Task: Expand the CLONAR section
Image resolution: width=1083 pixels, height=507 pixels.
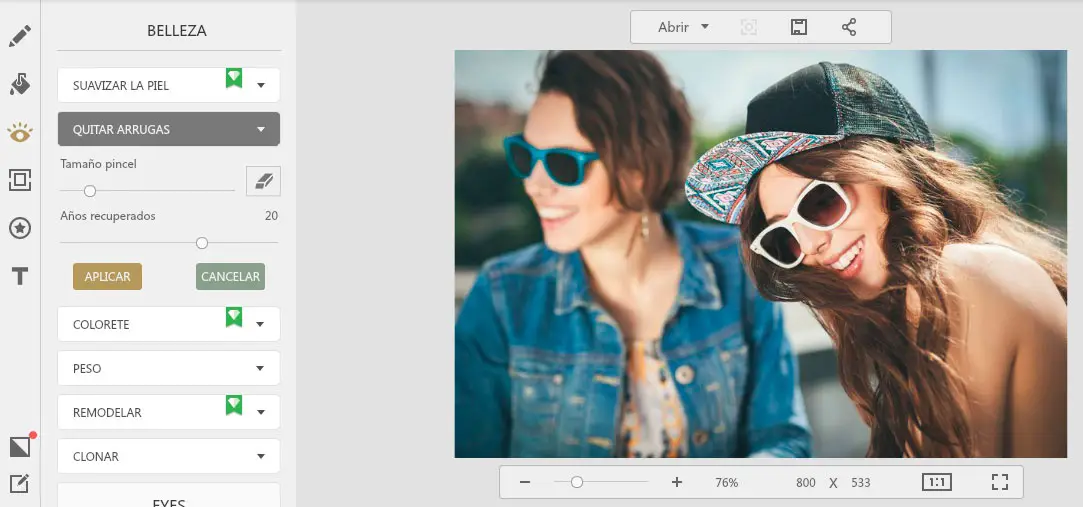Action: coord(169,457)
